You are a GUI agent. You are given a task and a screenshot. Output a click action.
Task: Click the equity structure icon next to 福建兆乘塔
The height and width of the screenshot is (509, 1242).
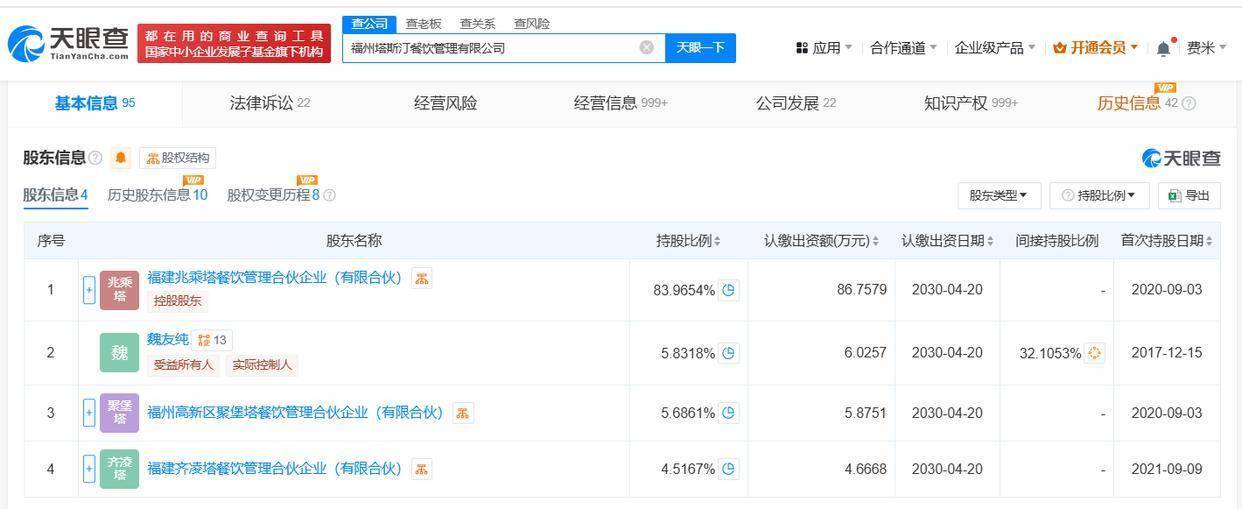[x=422, y=278]
